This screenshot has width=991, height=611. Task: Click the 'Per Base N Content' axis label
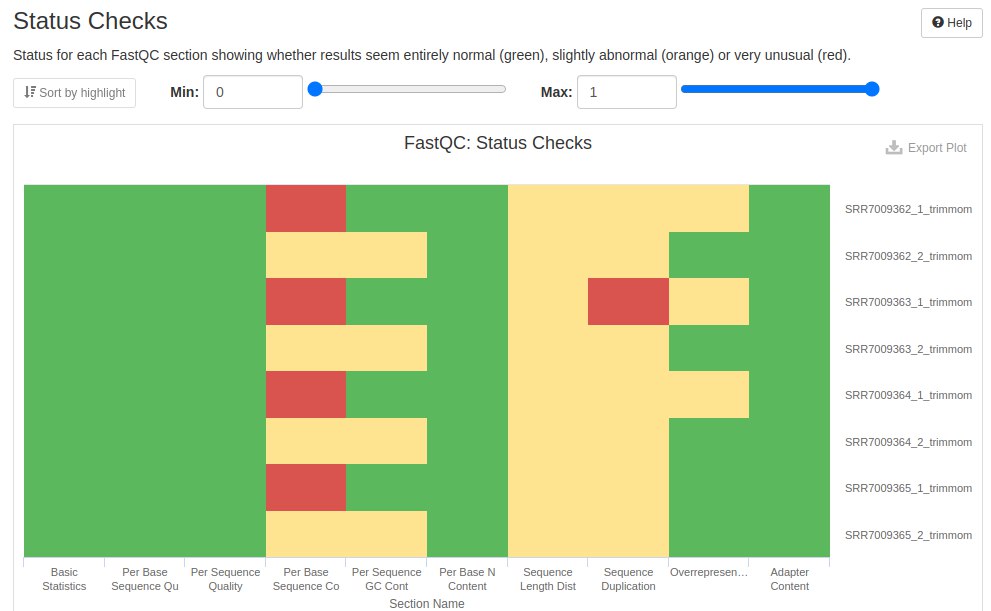(x=467, y=579)
